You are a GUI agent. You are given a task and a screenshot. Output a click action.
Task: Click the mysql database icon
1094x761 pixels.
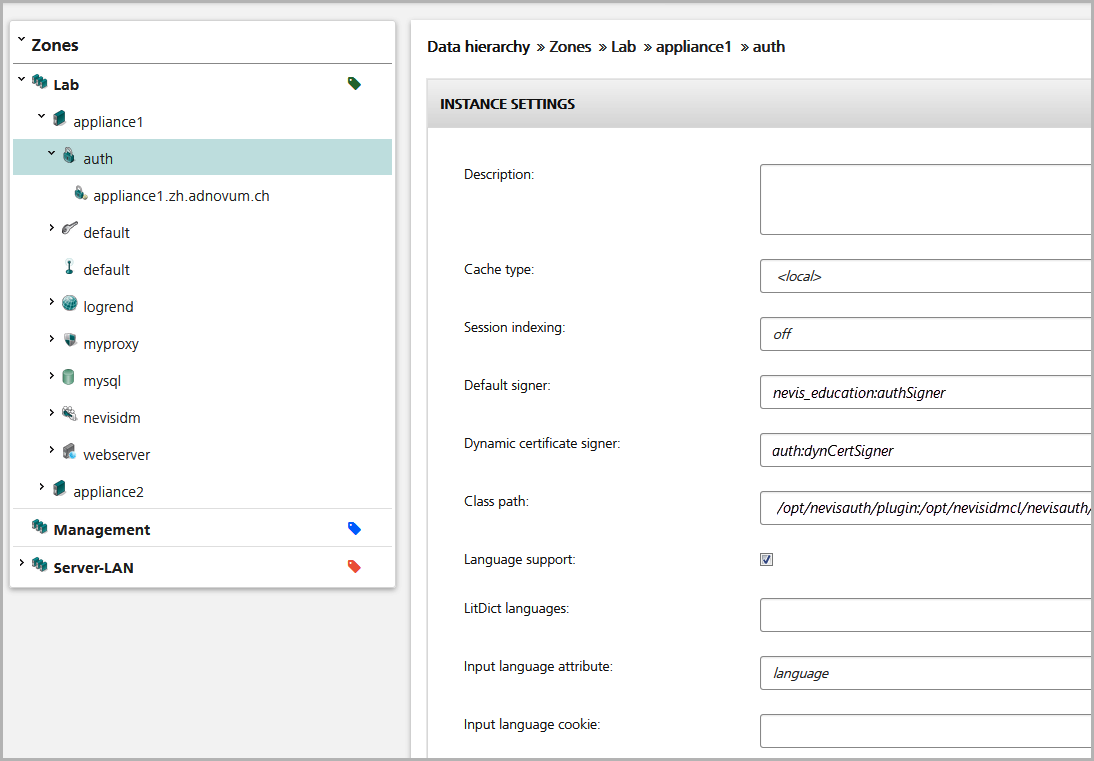click(x=68, y=378)
